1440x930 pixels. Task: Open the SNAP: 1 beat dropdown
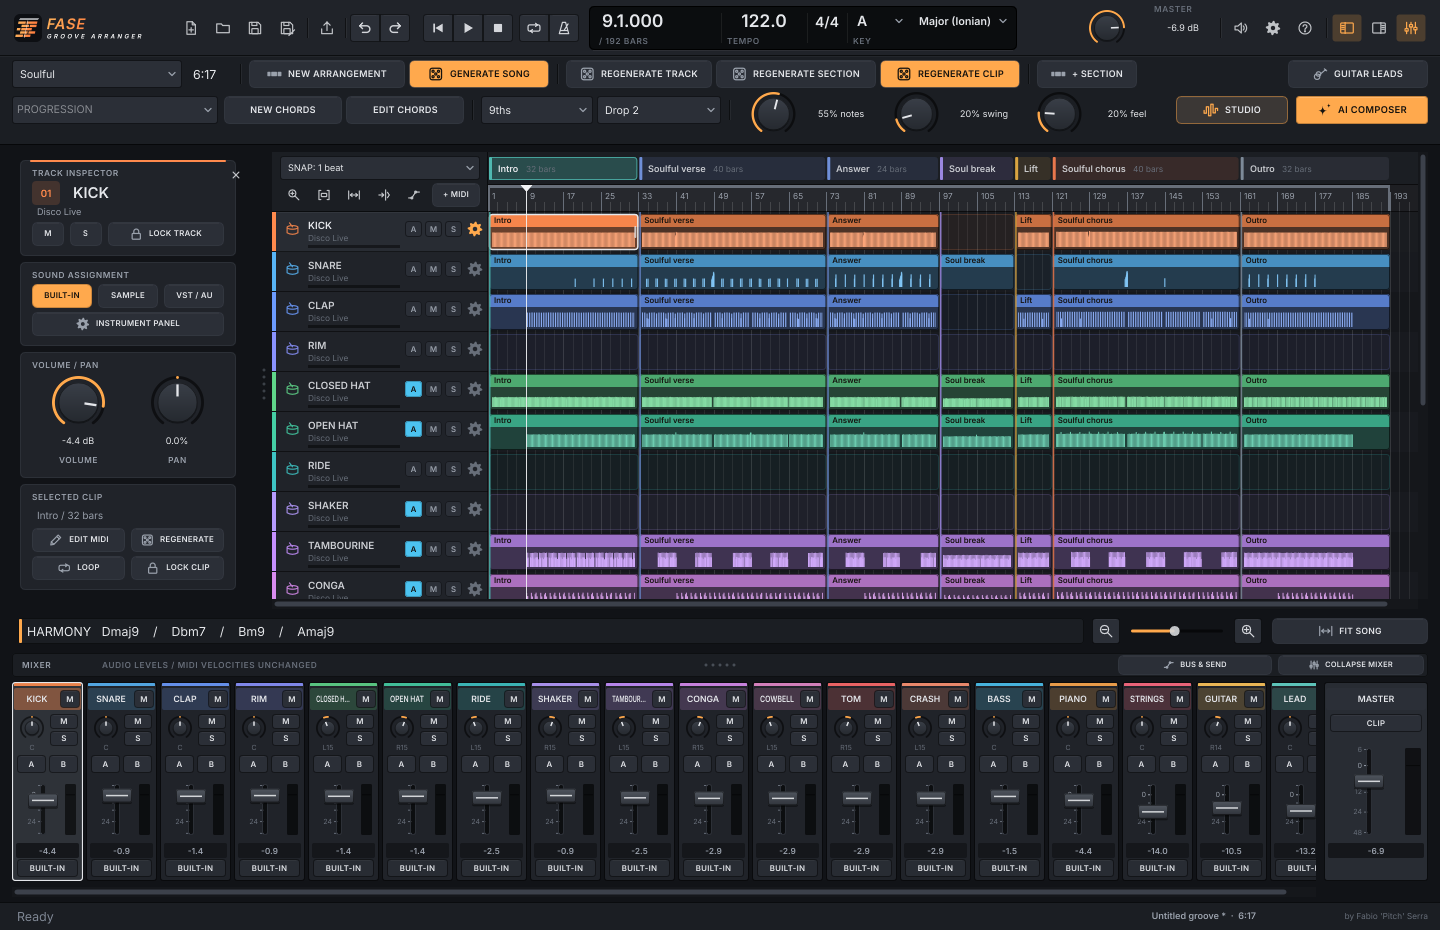pyautogui.click(x=381, y=168)
